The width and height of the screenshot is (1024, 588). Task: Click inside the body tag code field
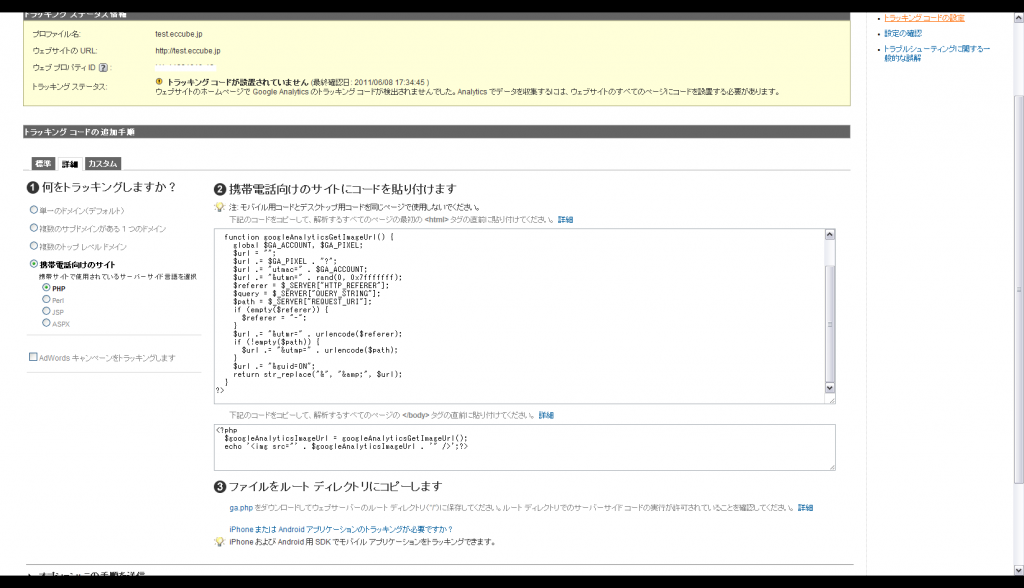tap(524, 448)
